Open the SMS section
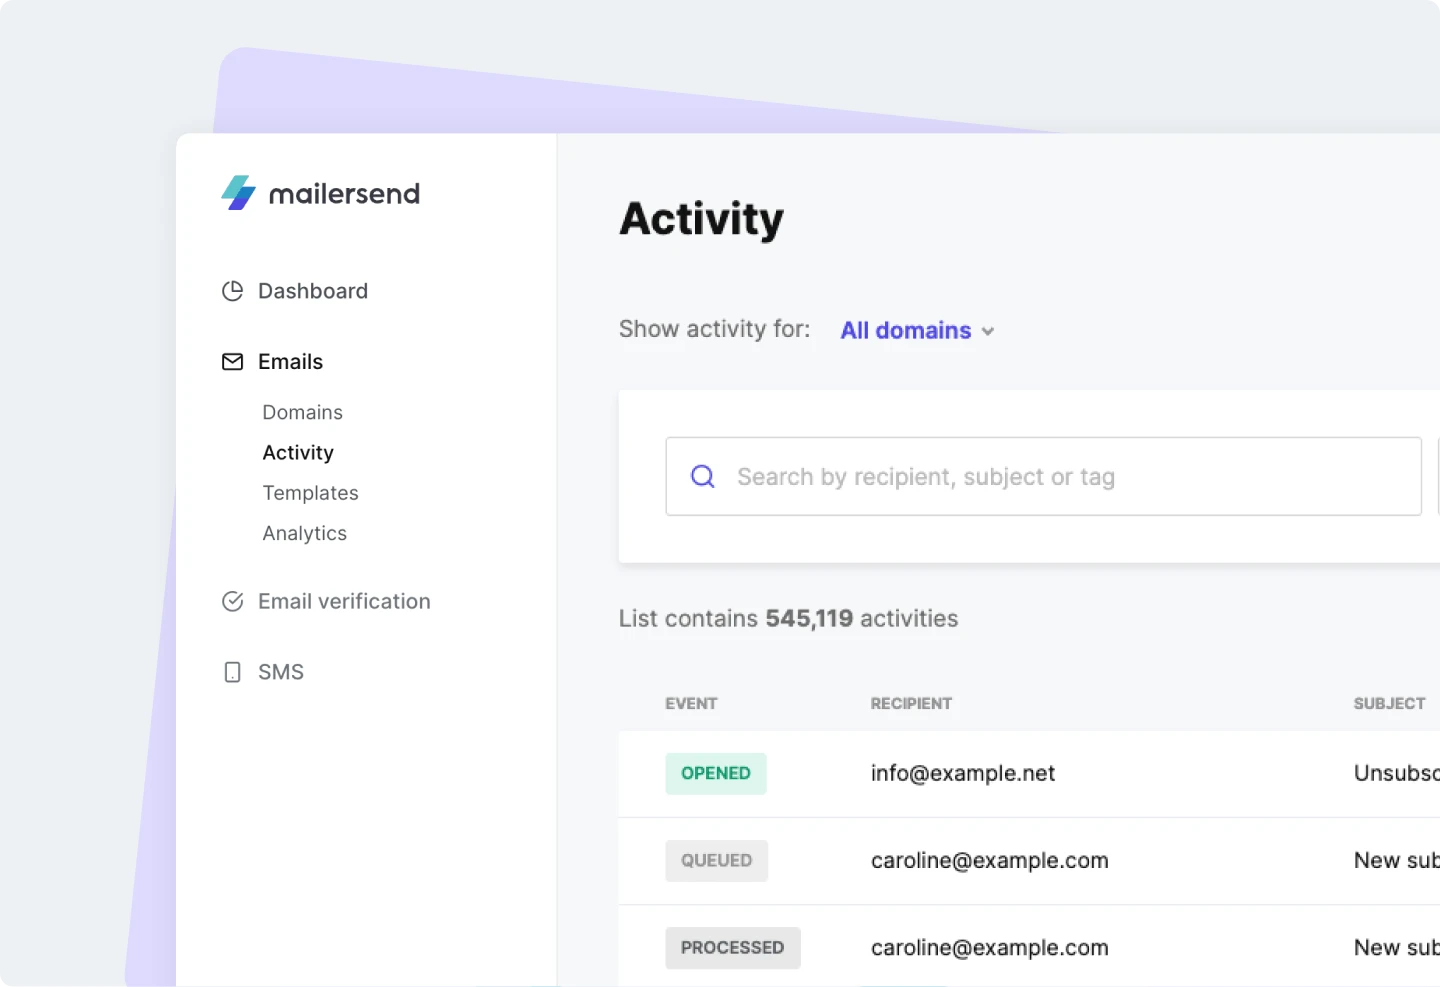The height and width of the screenshot is (987, 1440). [x=281, y=672]
